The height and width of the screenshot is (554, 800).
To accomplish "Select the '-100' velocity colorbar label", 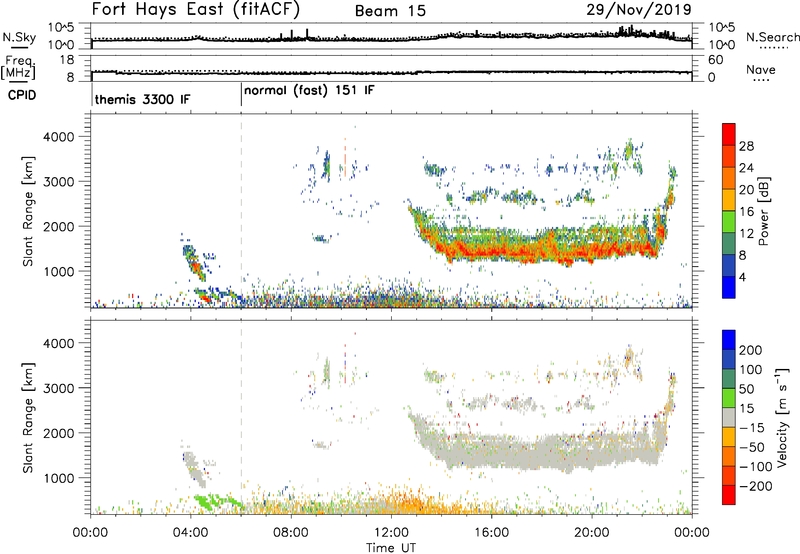I will tap(756, 467).
